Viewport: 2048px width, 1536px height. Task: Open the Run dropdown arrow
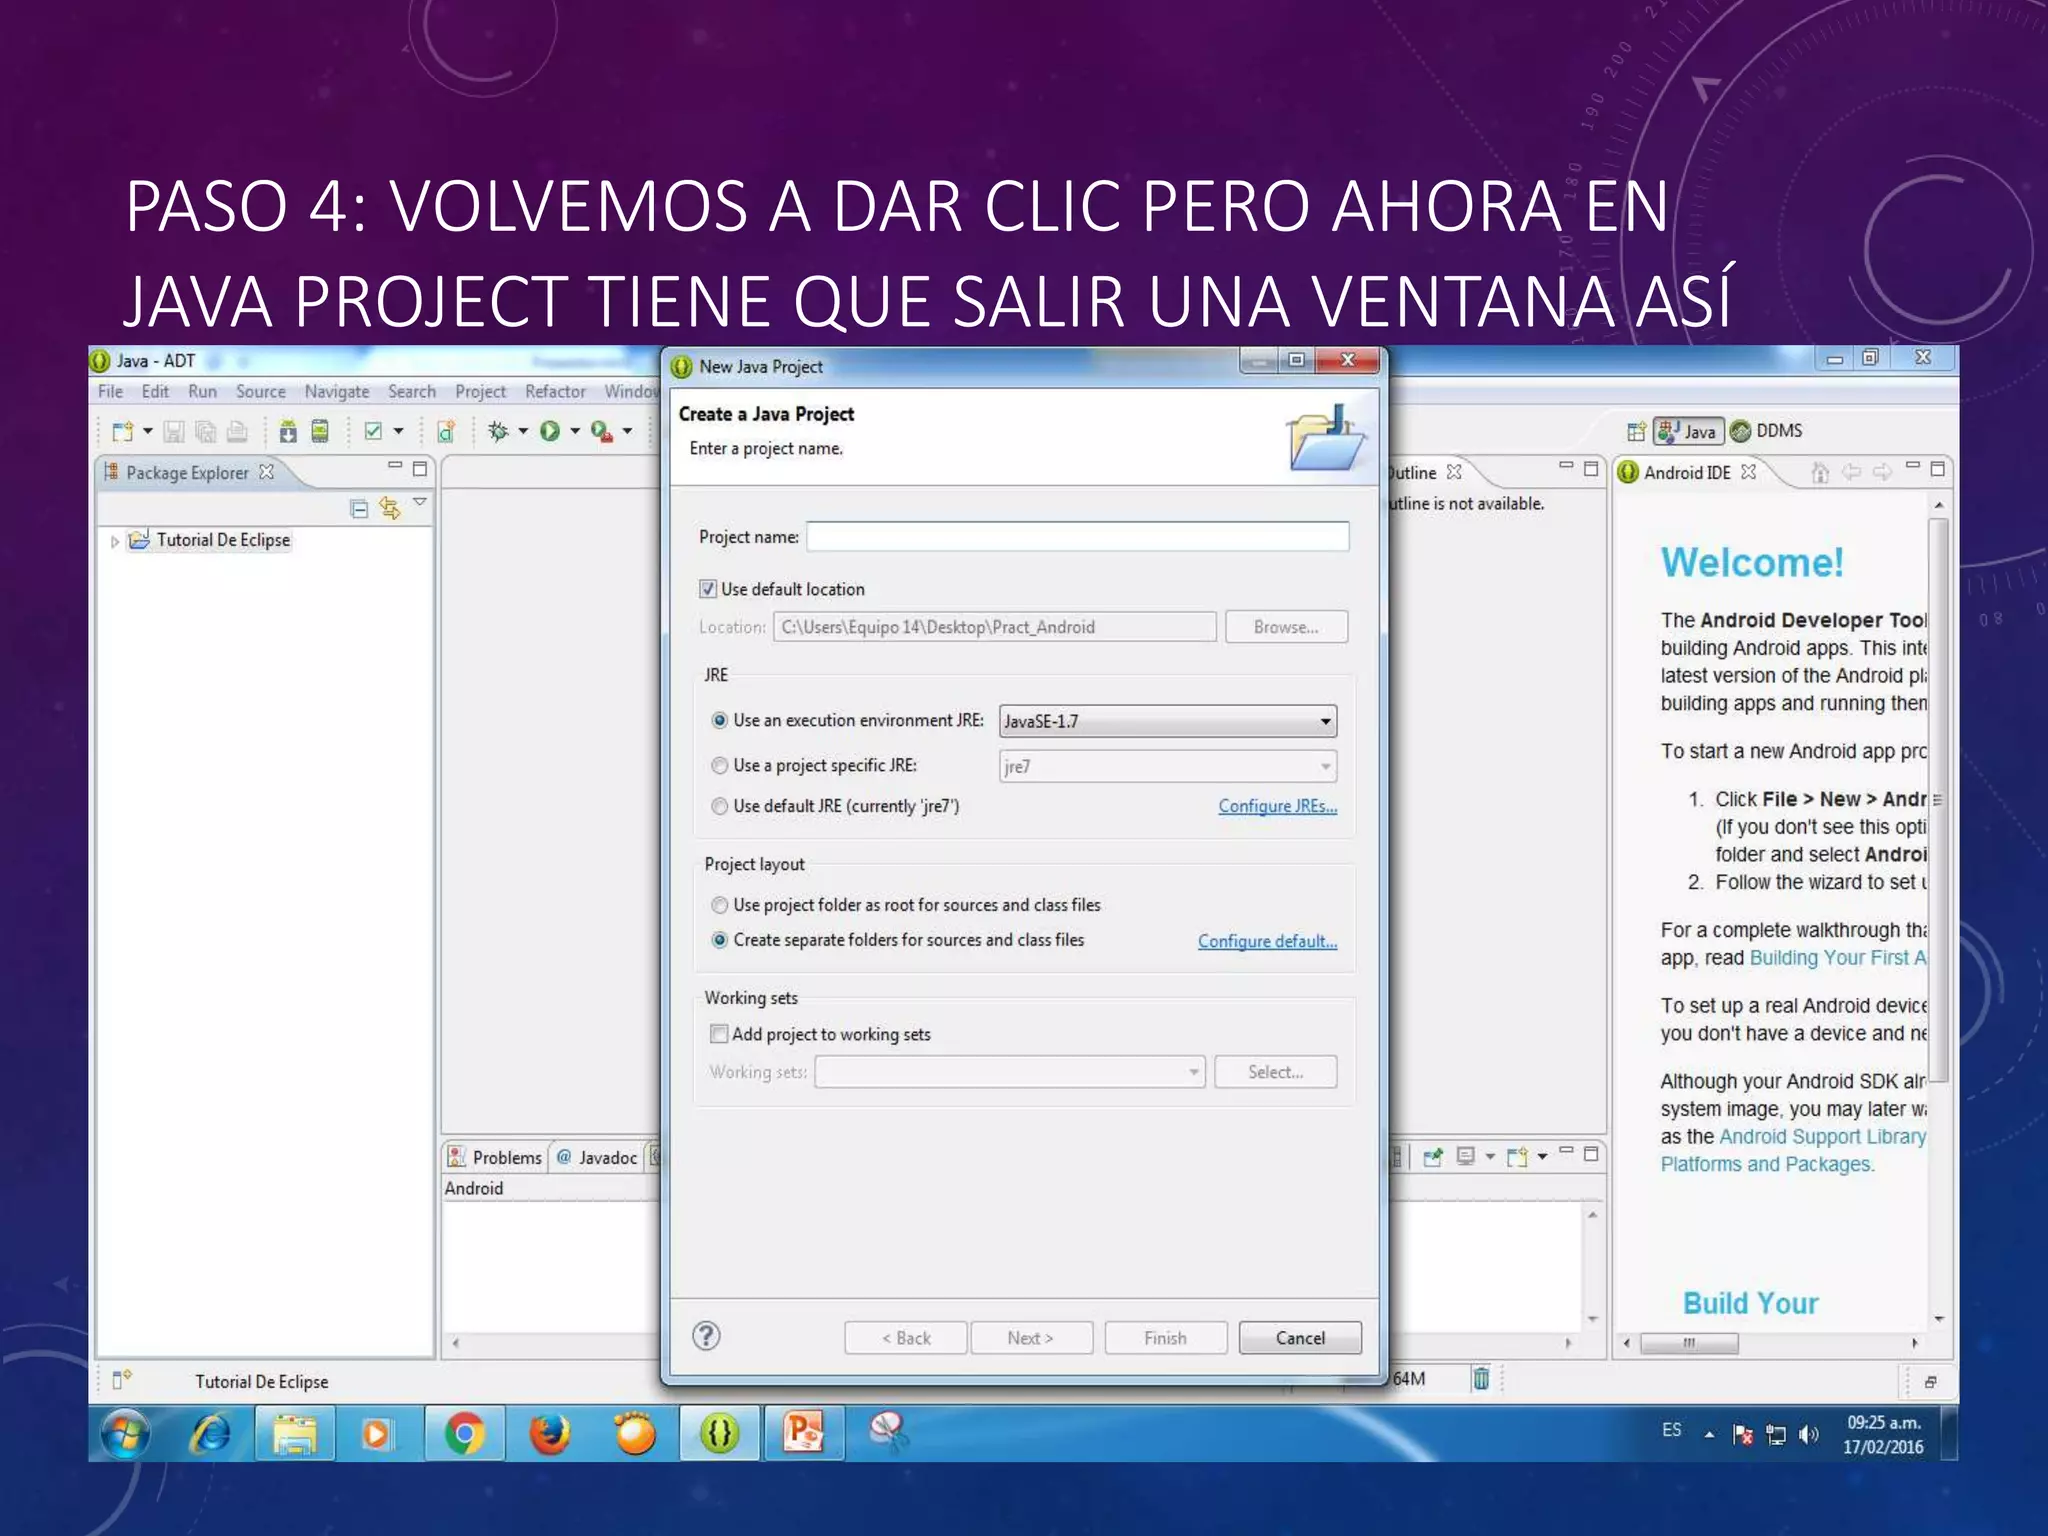[575, 431]
